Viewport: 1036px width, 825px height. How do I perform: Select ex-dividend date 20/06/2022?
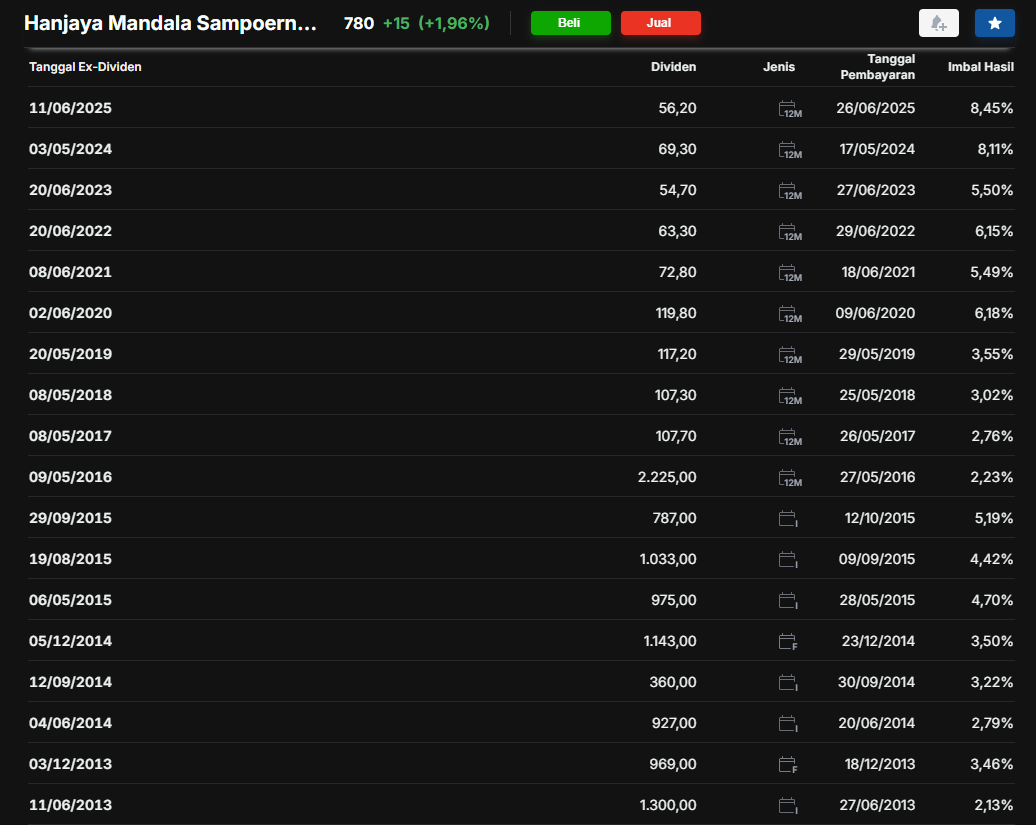click(x=71, y=231)
